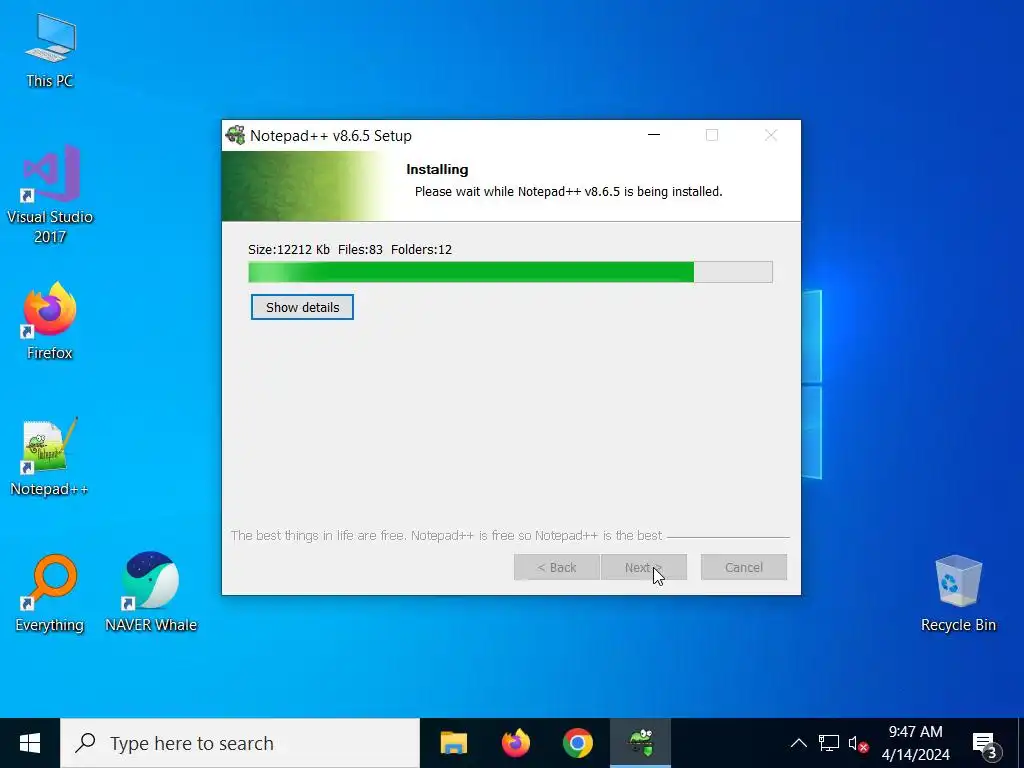Click Show details button
This screenshot has width=1024, height=768.
pyautogui.click(x=302, y=307)
